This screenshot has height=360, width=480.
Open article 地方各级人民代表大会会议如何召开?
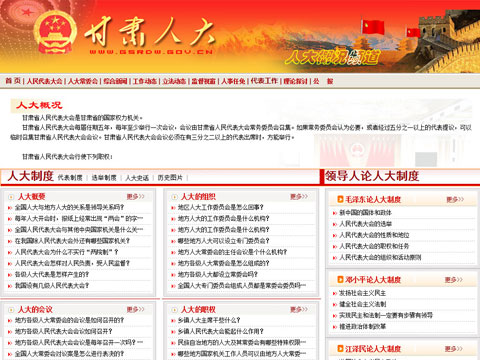click(64, 332)
